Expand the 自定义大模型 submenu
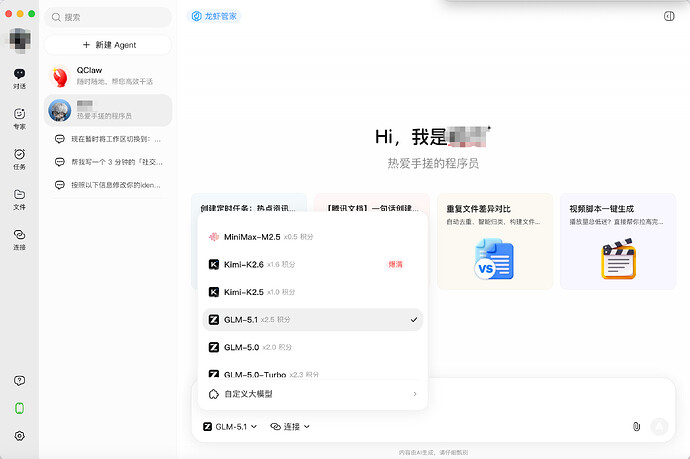Screen dimensions: 690x459 (x=312, y=394)
